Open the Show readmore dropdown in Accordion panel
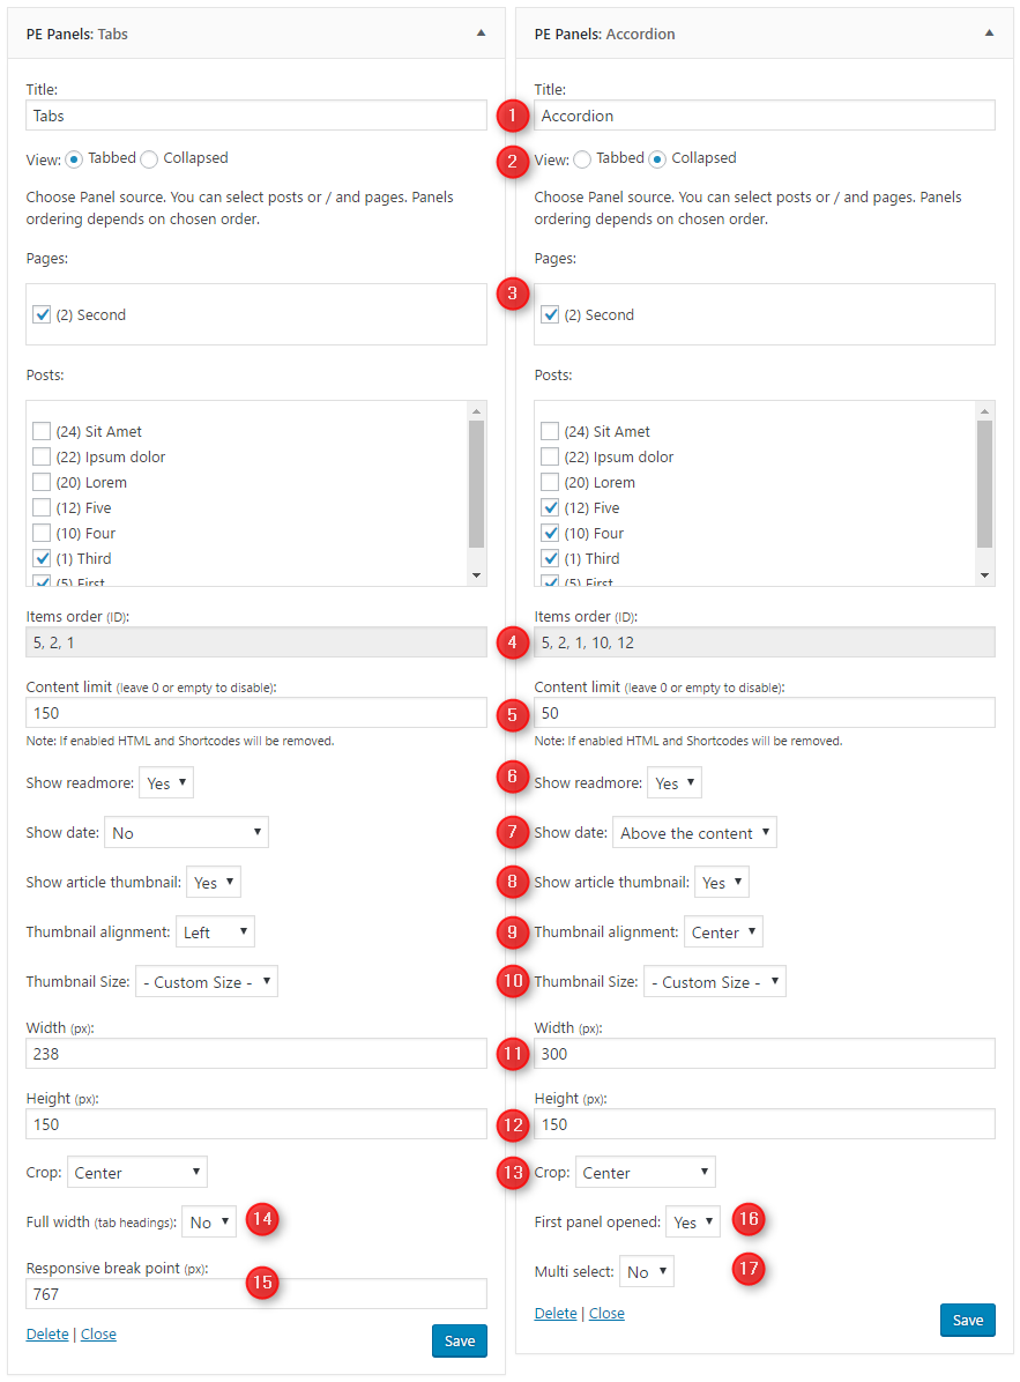This screenshot has height=1382, width=1020. (x=674, y=782)
